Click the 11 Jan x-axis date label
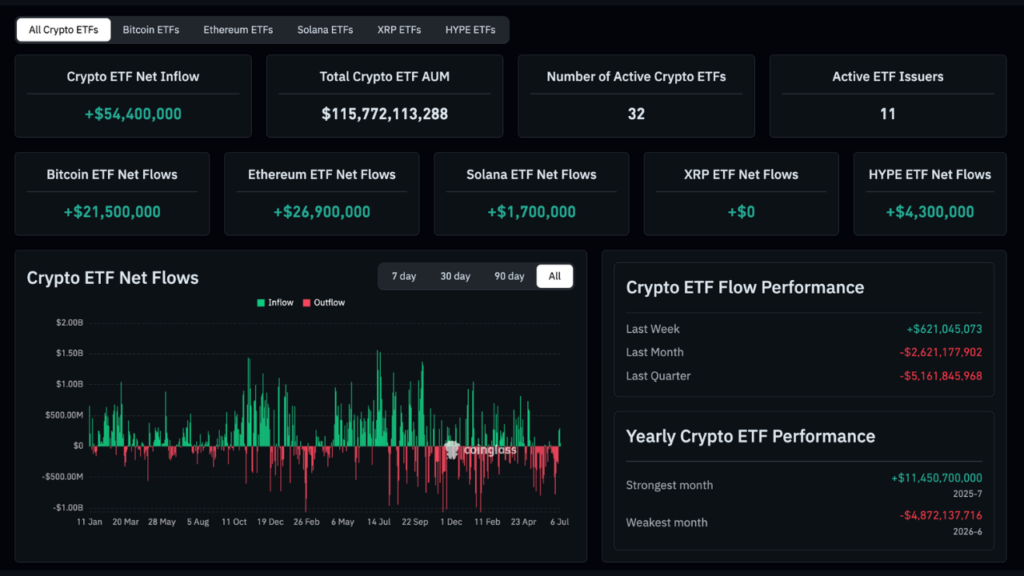 click(x=89, y=522)
